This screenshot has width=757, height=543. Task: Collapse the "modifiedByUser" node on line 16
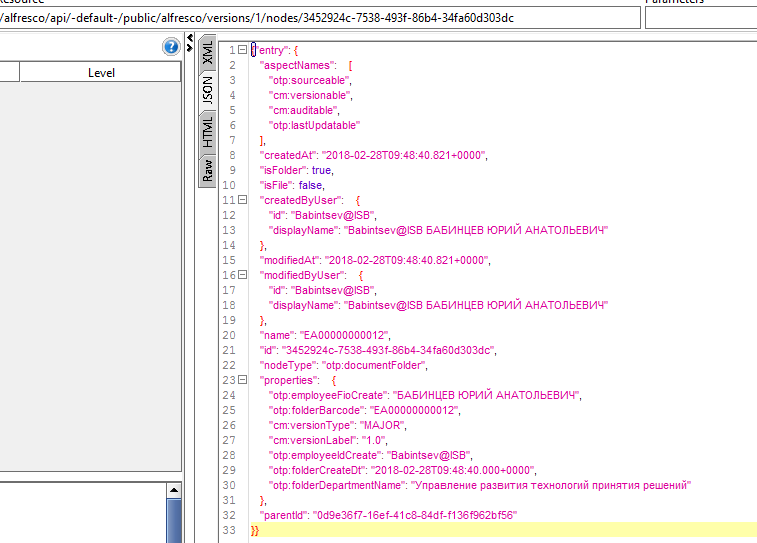(x=242, y=275)
